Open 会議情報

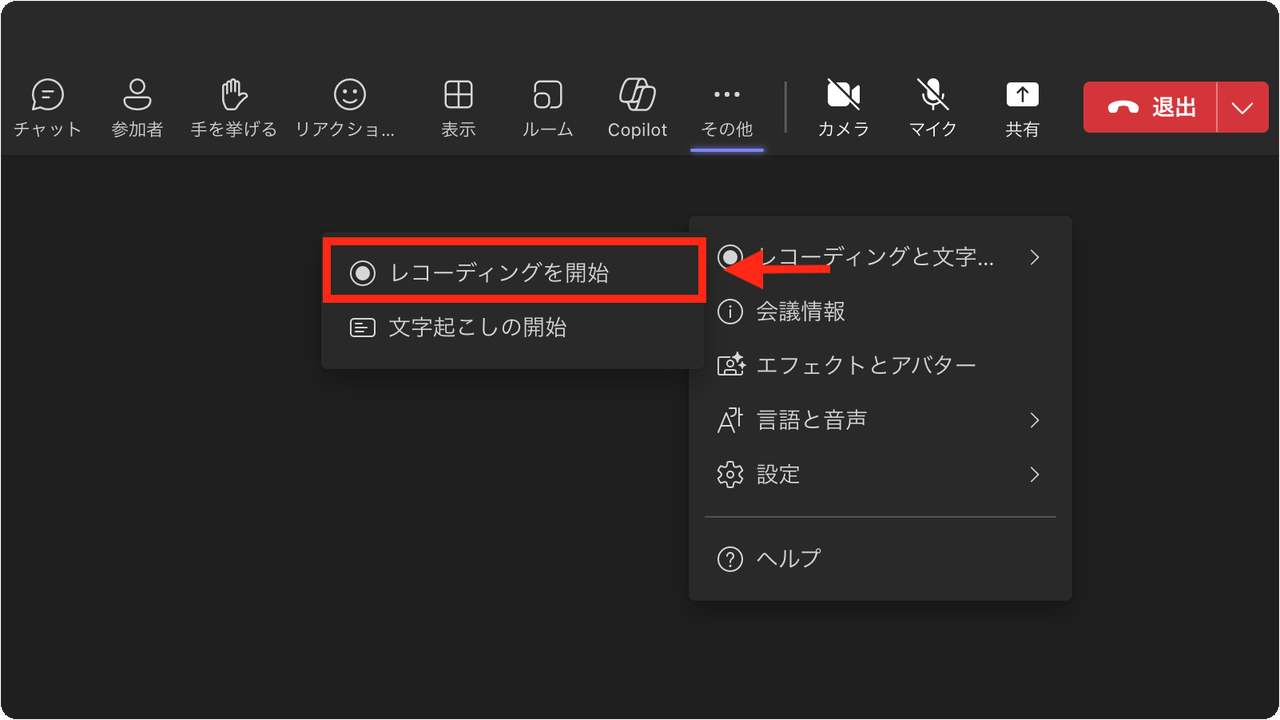[x=880, y=312]
